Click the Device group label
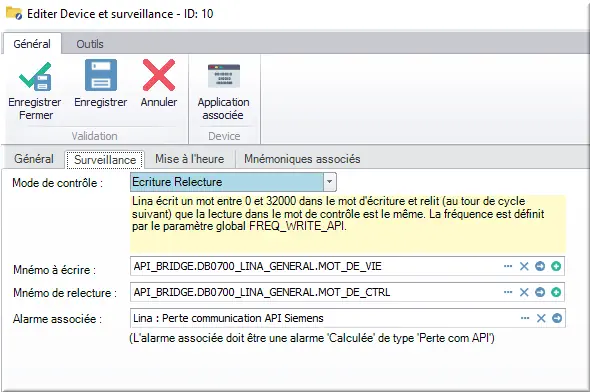 pyautogui.click(x=224, y=136)
